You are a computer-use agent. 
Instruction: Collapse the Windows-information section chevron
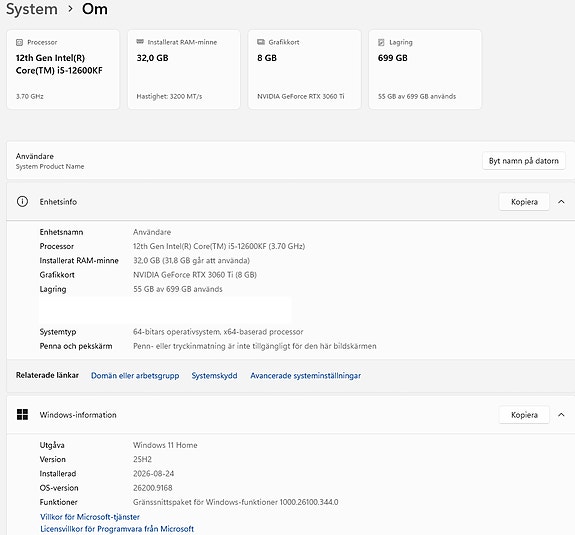561,415
